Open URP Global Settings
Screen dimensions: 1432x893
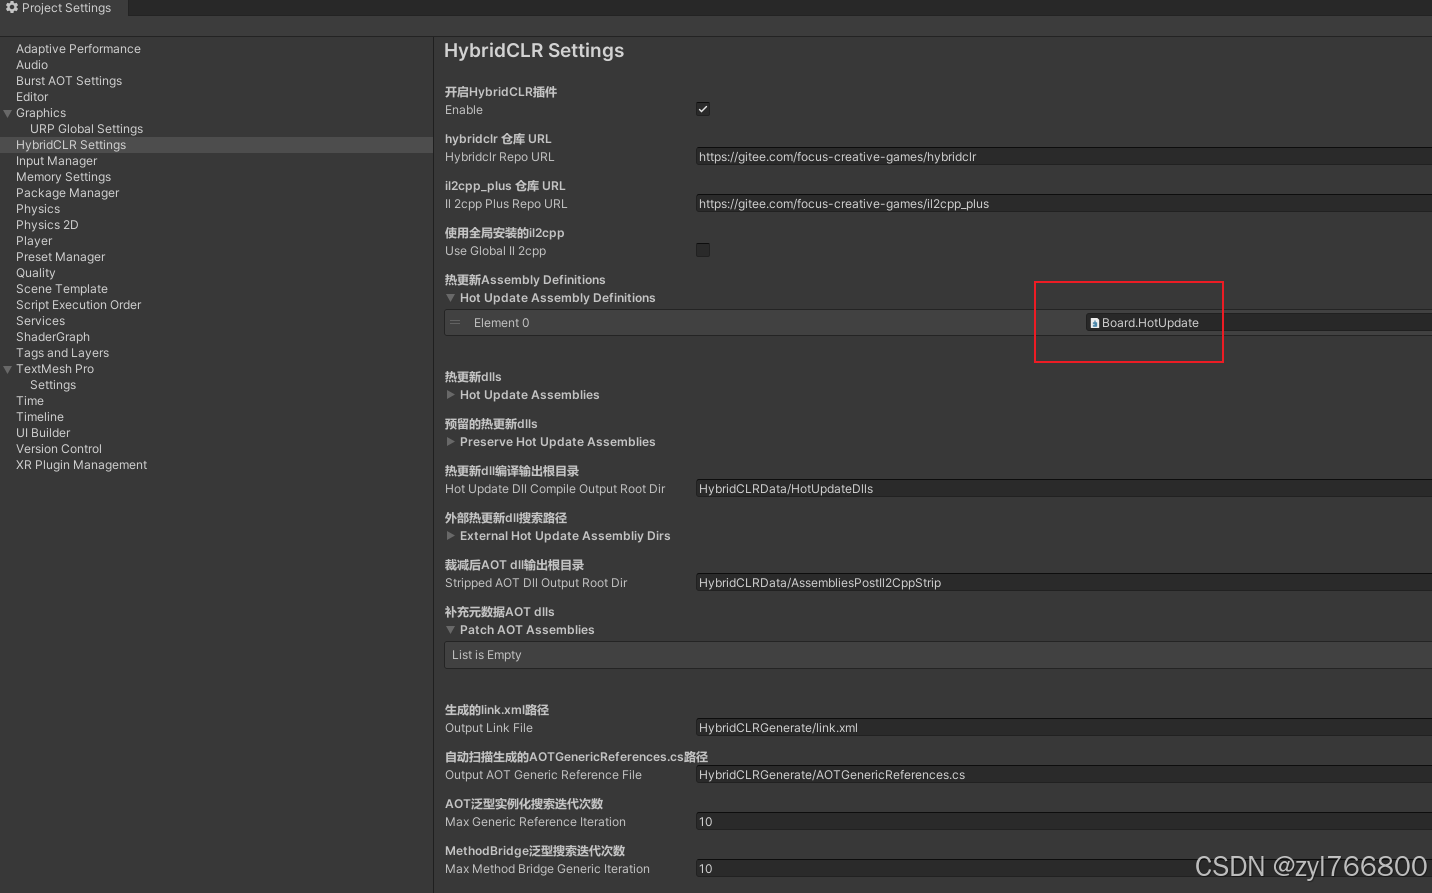87,128
